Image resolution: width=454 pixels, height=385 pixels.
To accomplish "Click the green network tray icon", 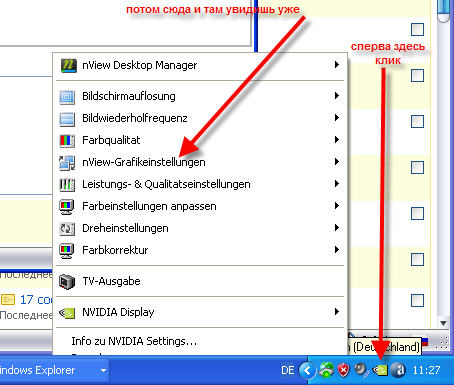I will (326, 370).
